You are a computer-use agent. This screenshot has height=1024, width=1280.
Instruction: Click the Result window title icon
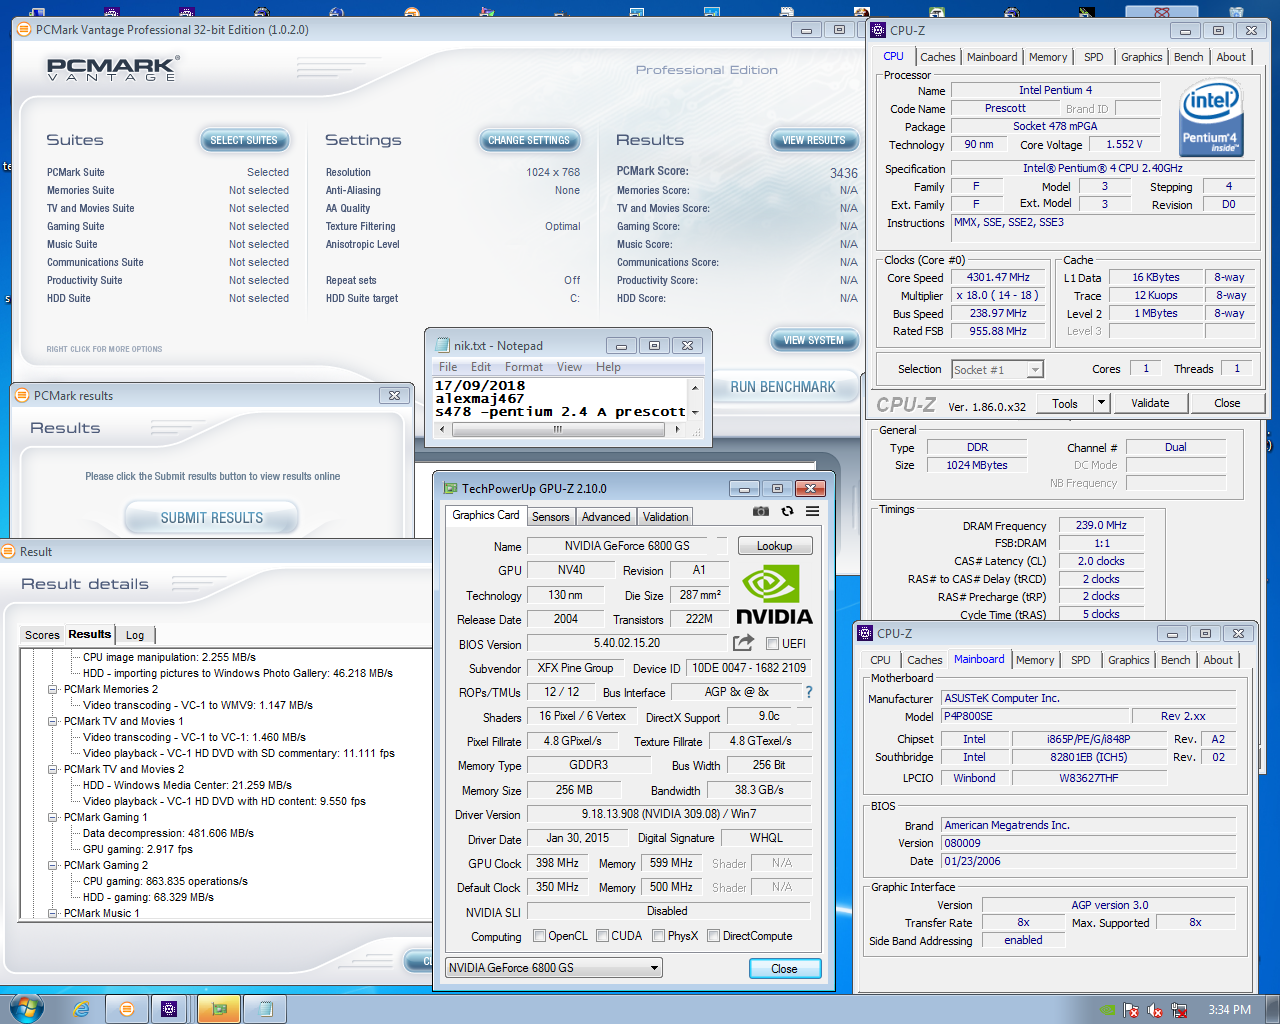pos(9,552)
